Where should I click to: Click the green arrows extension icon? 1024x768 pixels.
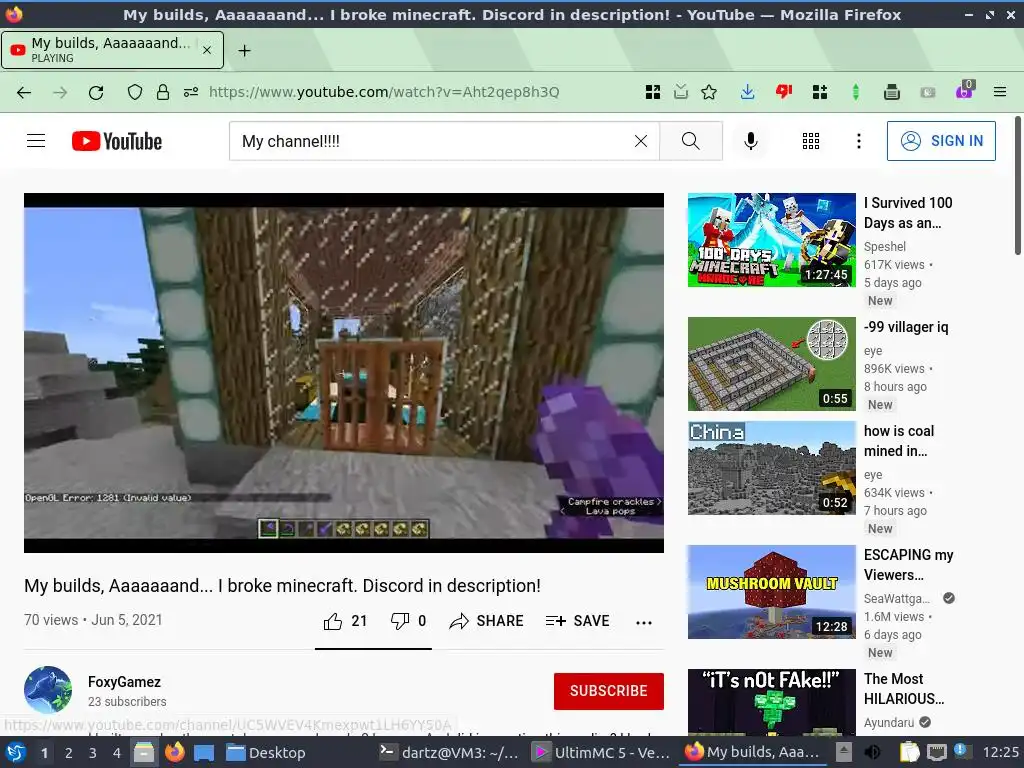(856, 92)
